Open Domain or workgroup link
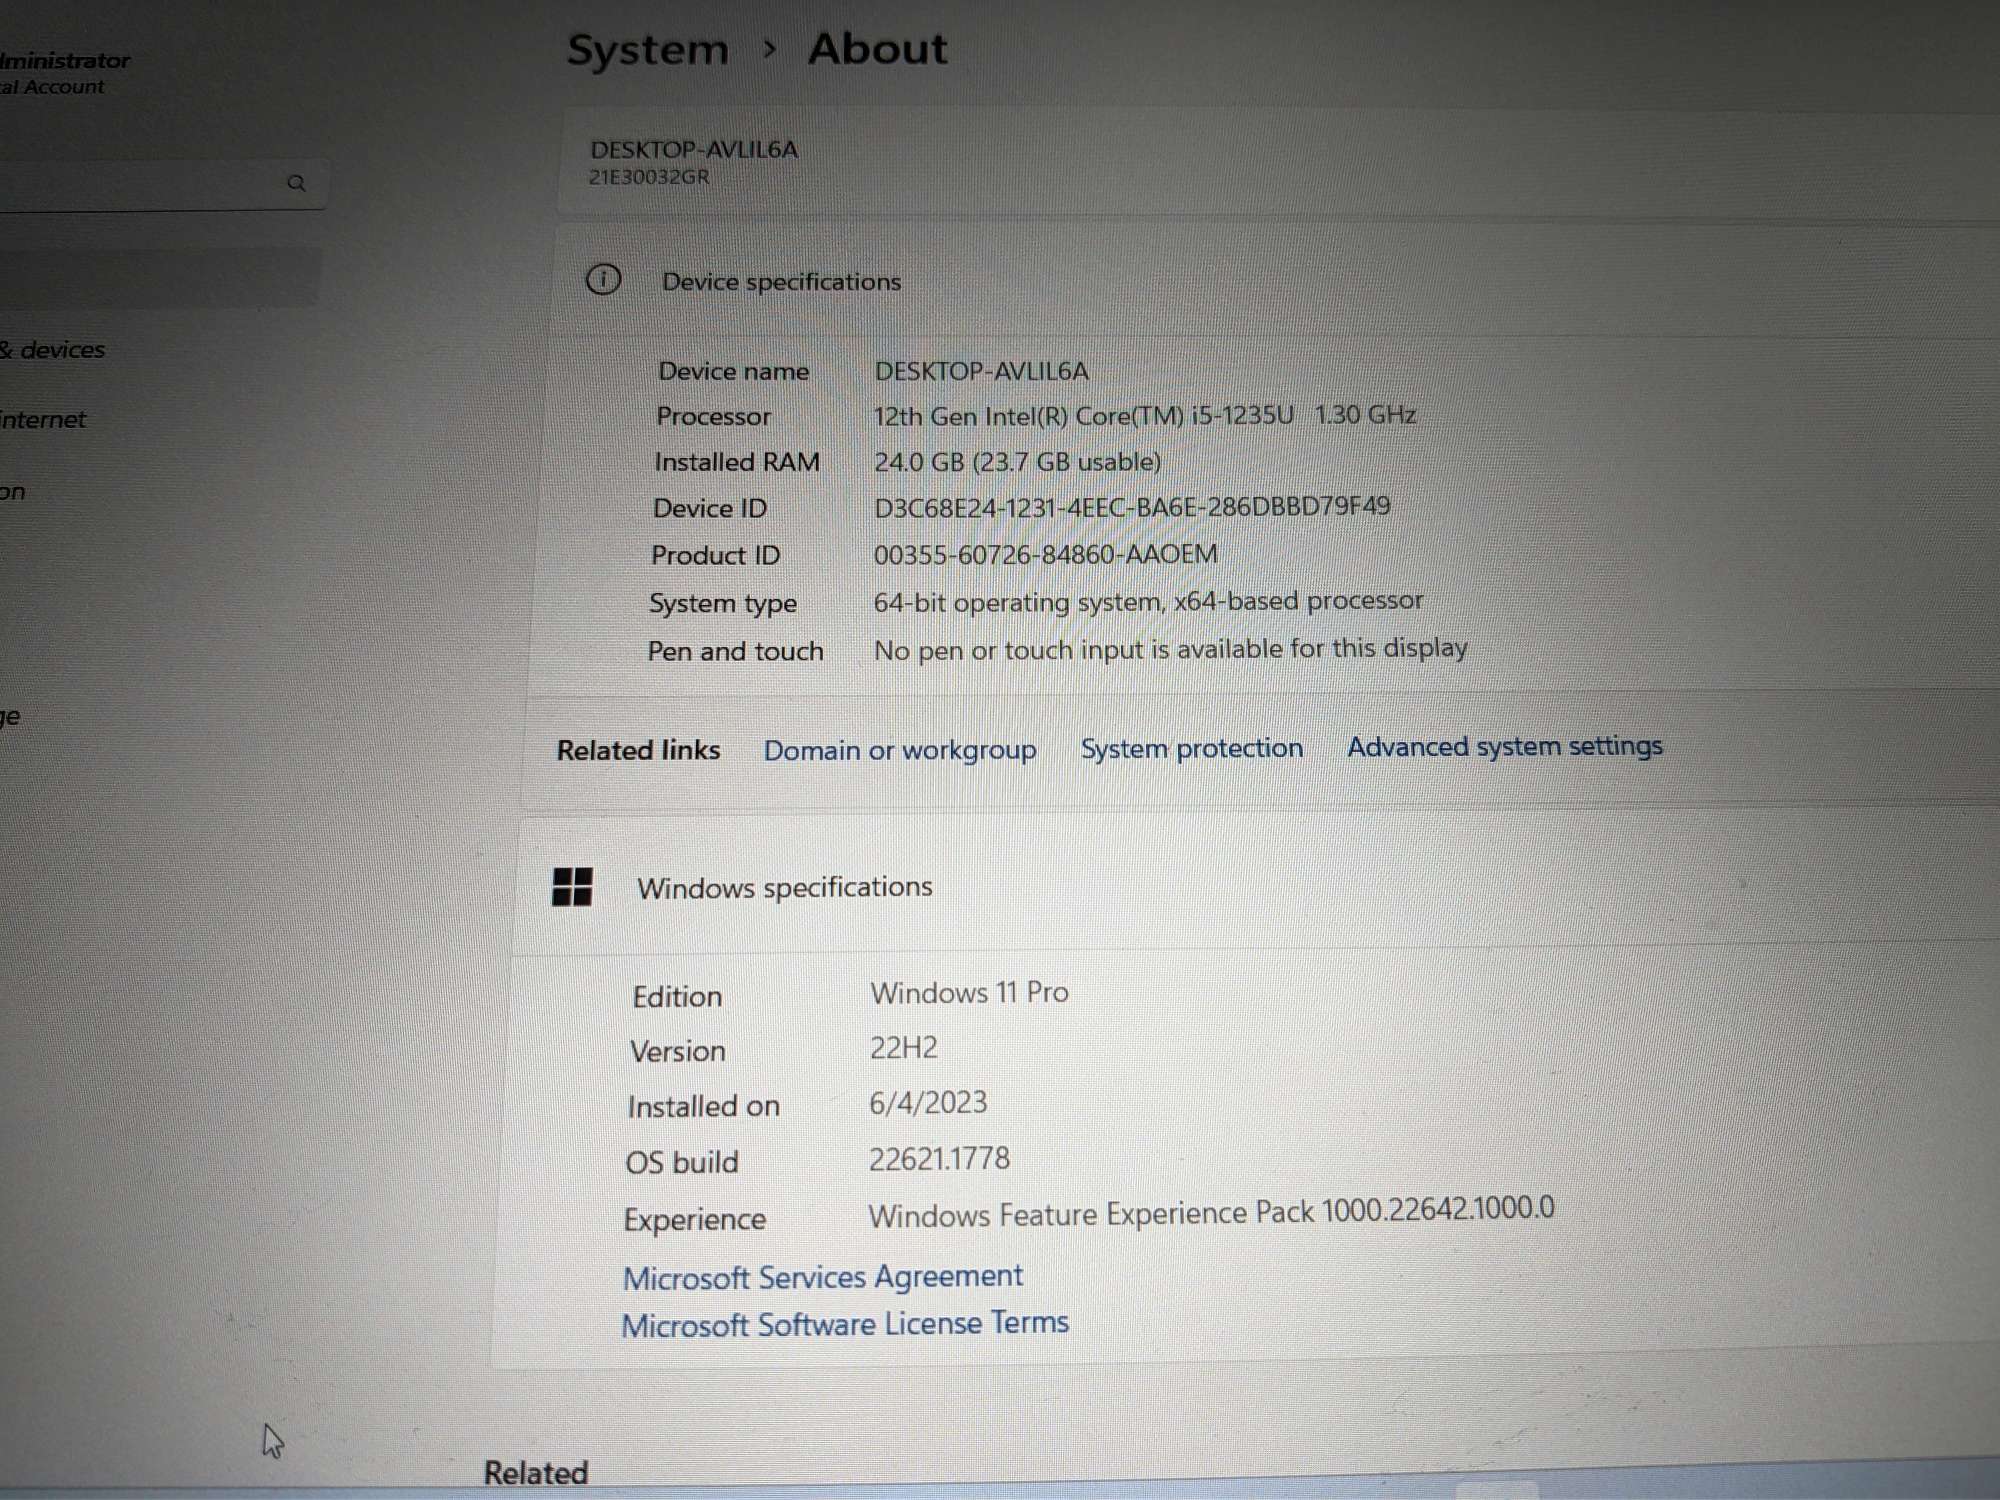Viewport: 2000px width, 1500px height. pyautogui.click(x=900, y=750)
